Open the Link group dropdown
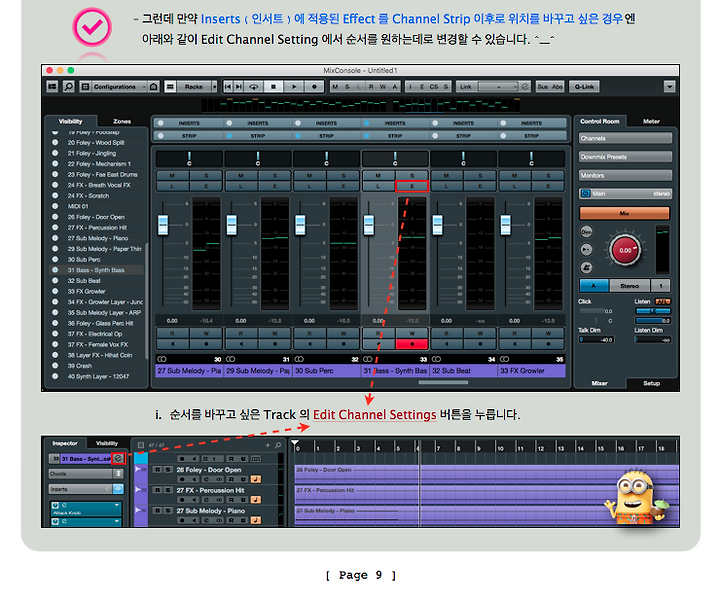720x599 pixels. point(498,86)
